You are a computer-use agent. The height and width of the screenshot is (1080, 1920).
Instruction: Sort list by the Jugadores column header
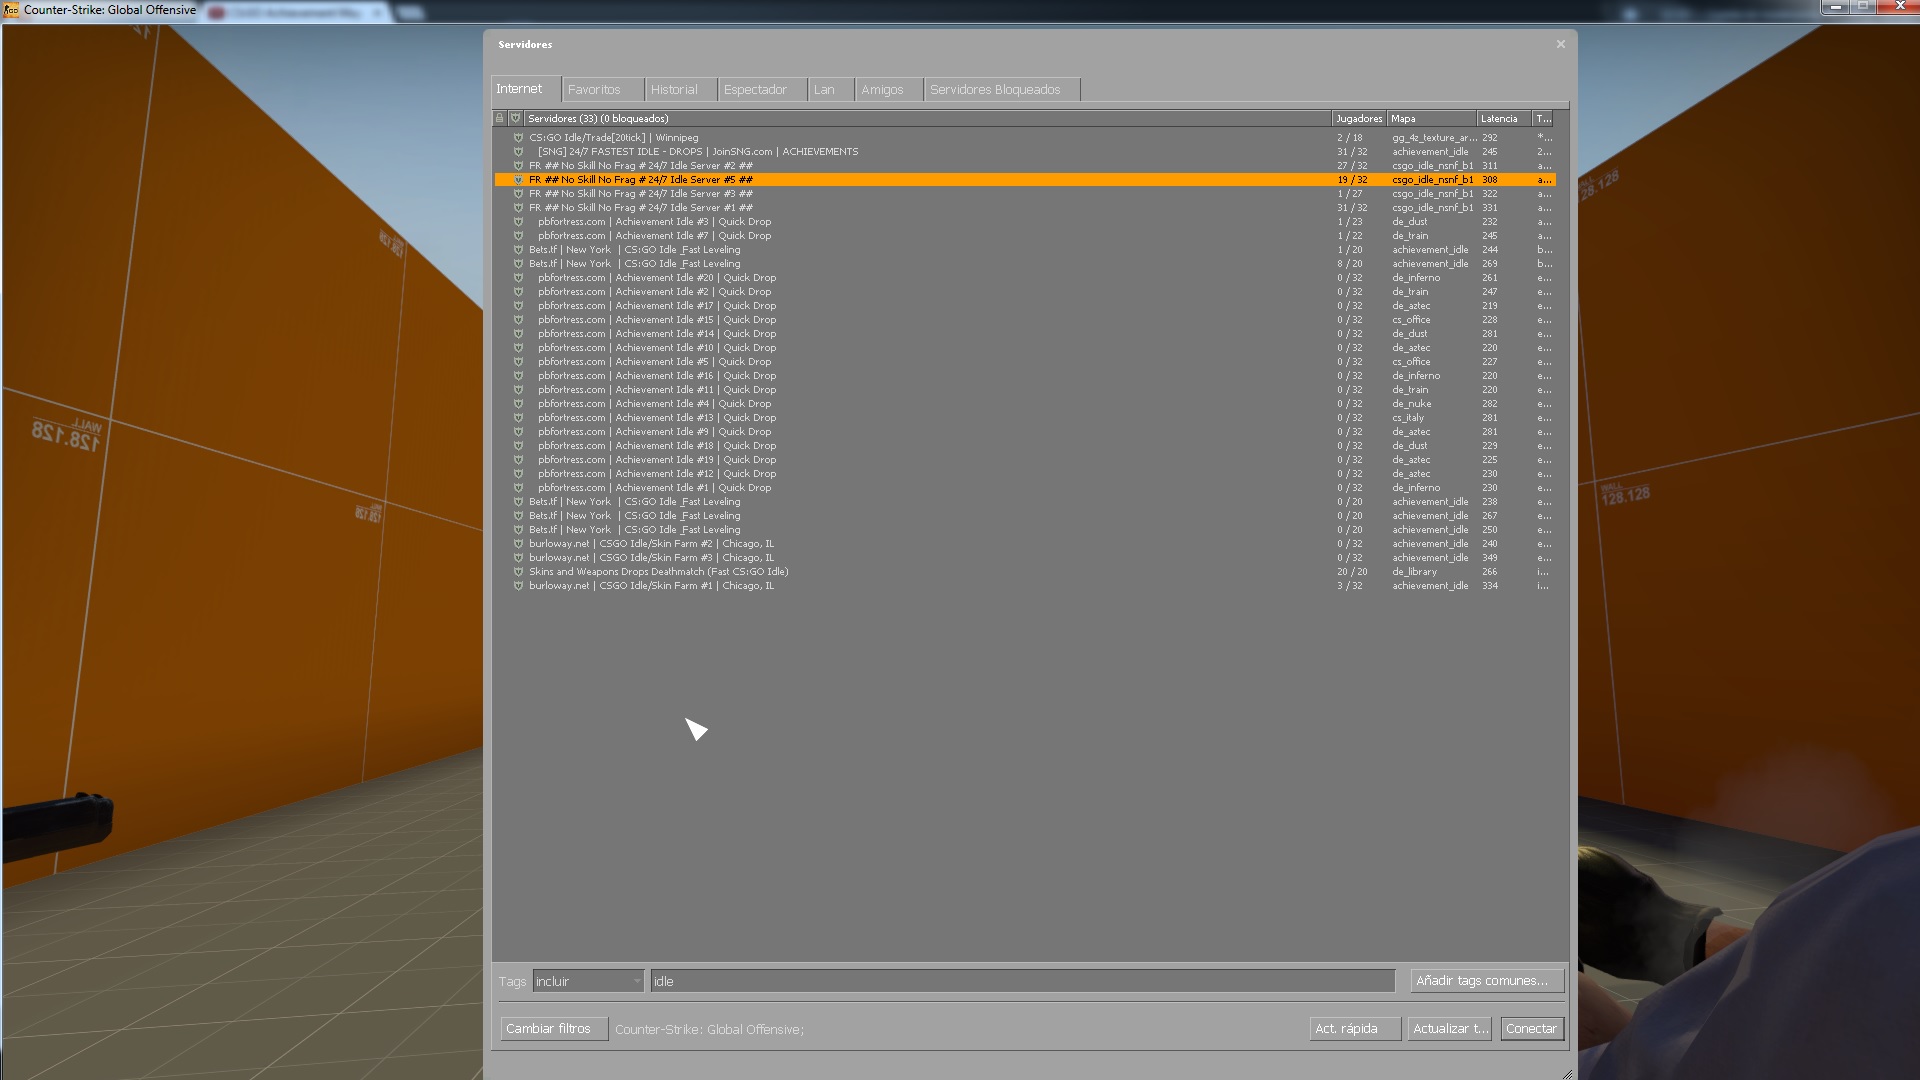[1358, 118]
